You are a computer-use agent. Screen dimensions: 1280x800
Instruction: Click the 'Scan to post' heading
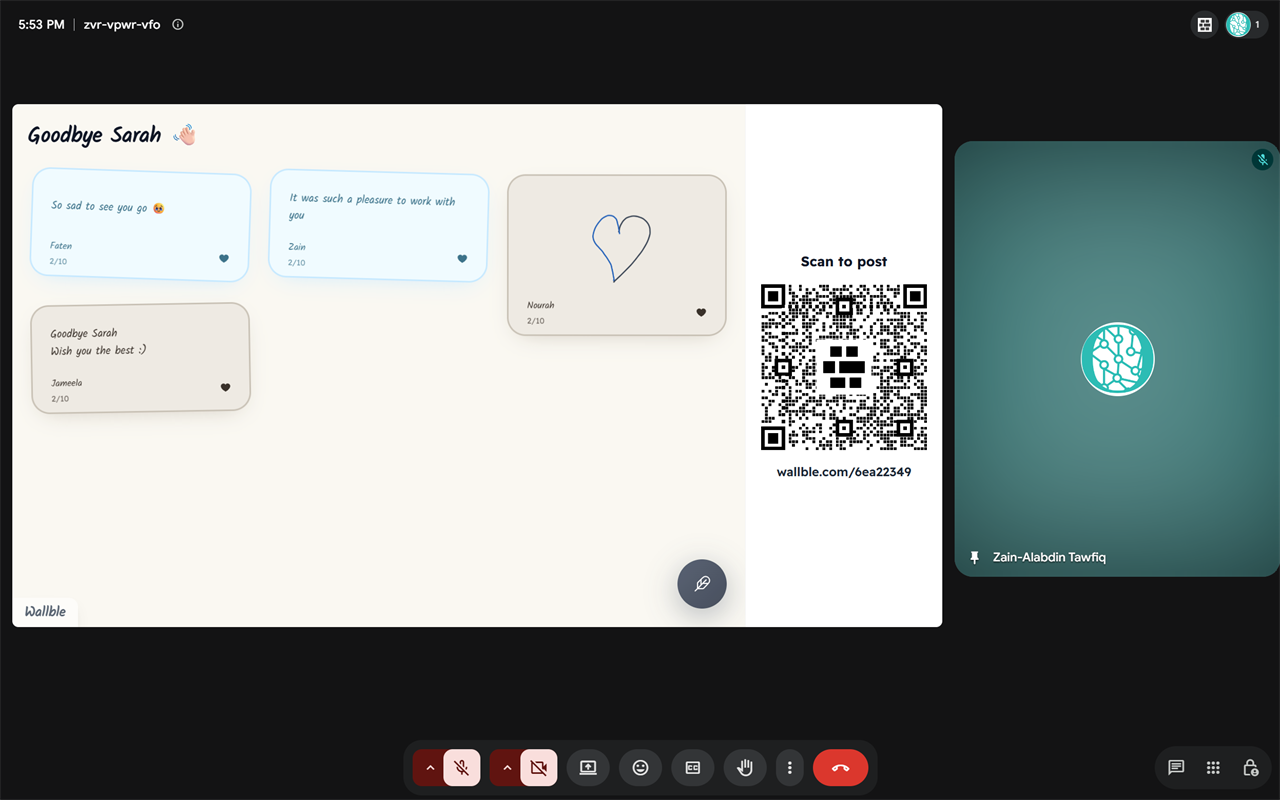coord(844,262)
